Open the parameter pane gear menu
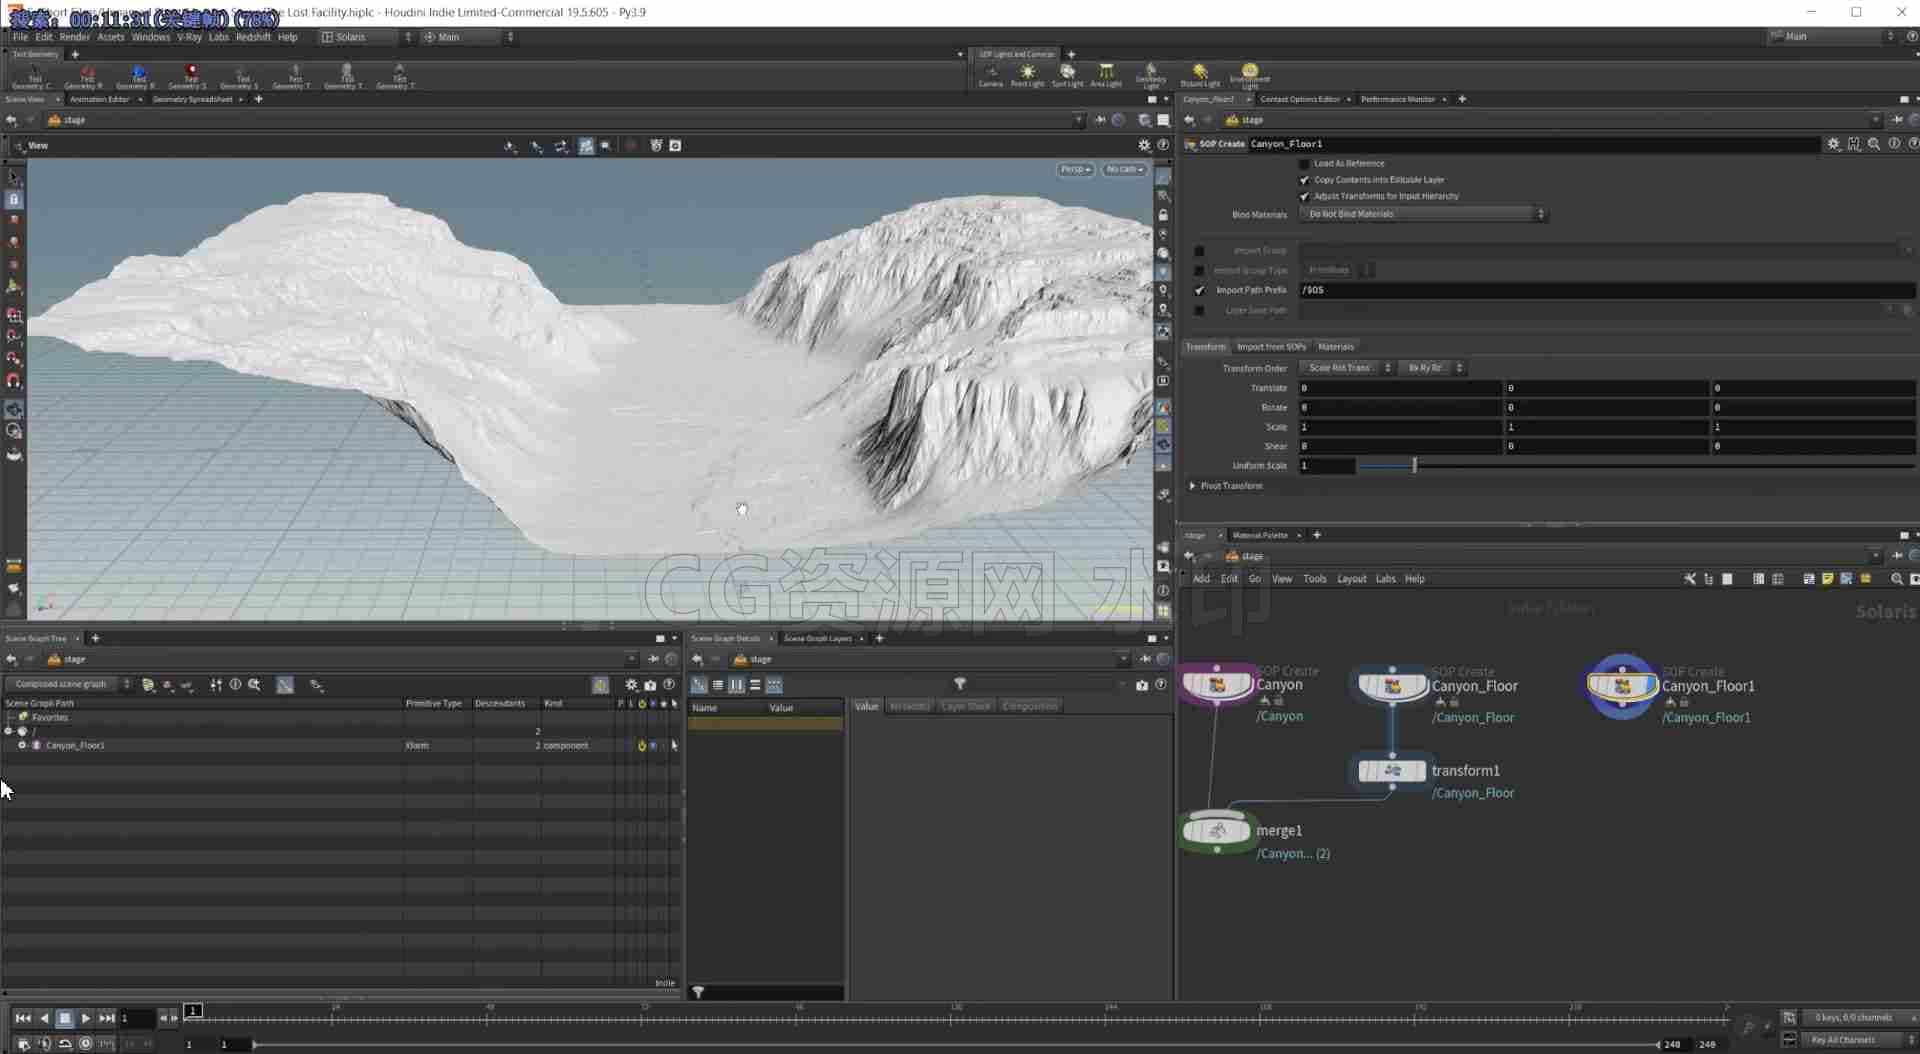 click(x=1833, y=144)
